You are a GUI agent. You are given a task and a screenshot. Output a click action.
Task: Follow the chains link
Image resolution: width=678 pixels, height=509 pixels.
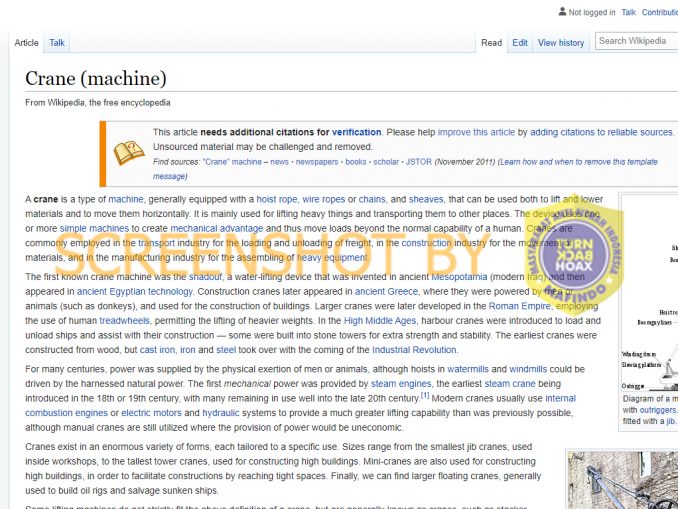tap(372, 199)
